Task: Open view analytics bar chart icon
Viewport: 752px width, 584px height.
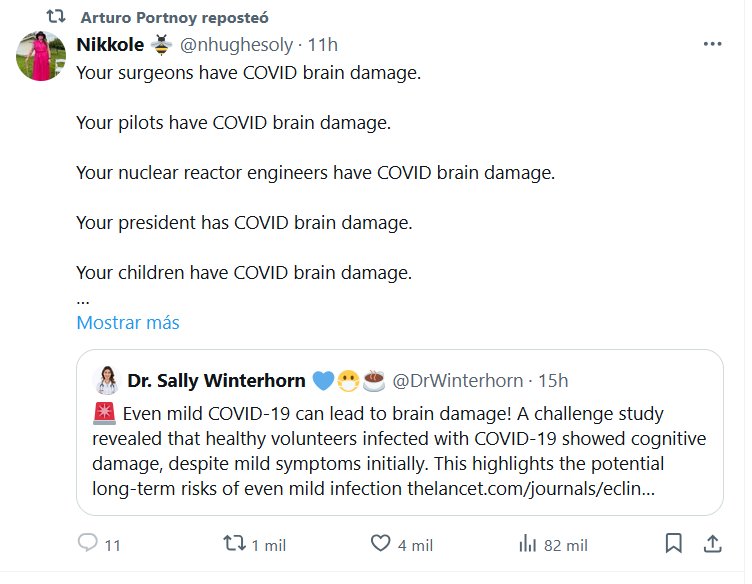Action: click(x=528, y=544)
